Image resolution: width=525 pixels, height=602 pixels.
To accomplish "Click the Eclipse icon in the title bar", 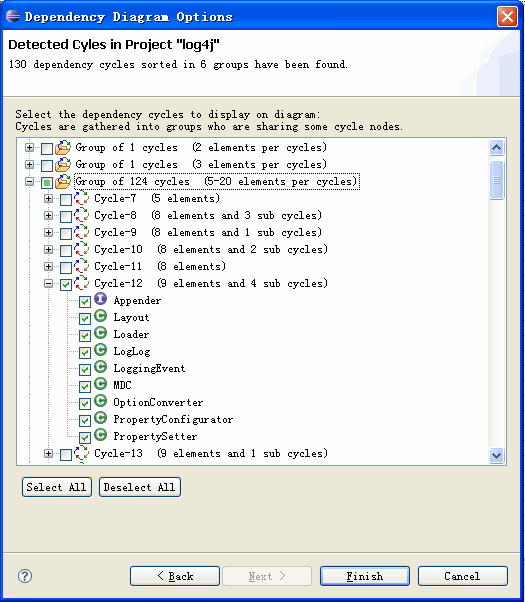I will point(13,16).
